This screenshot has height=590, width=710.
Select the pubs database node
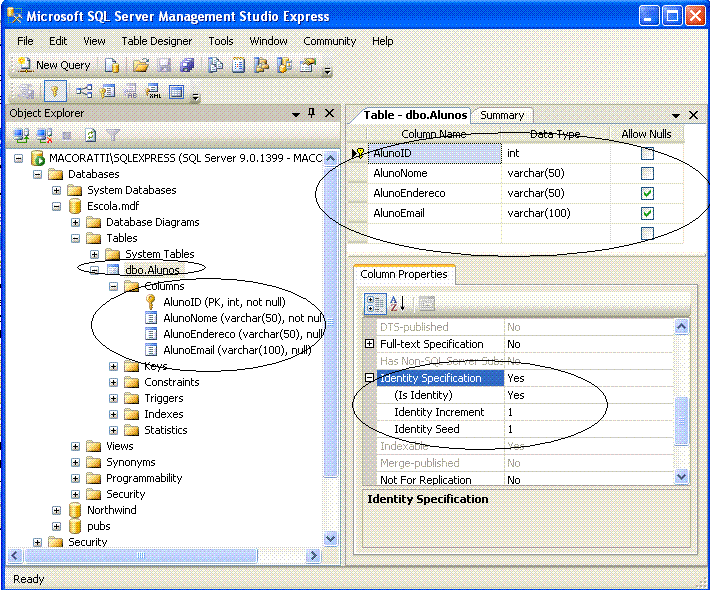(99, 526)
